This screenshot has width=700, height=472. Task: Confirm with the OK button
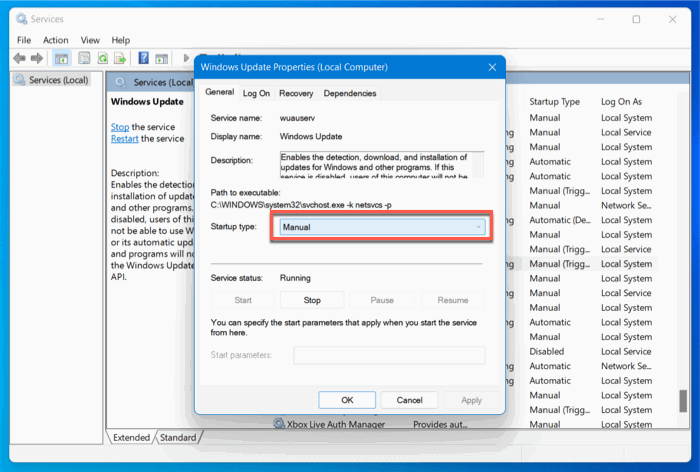347,400
